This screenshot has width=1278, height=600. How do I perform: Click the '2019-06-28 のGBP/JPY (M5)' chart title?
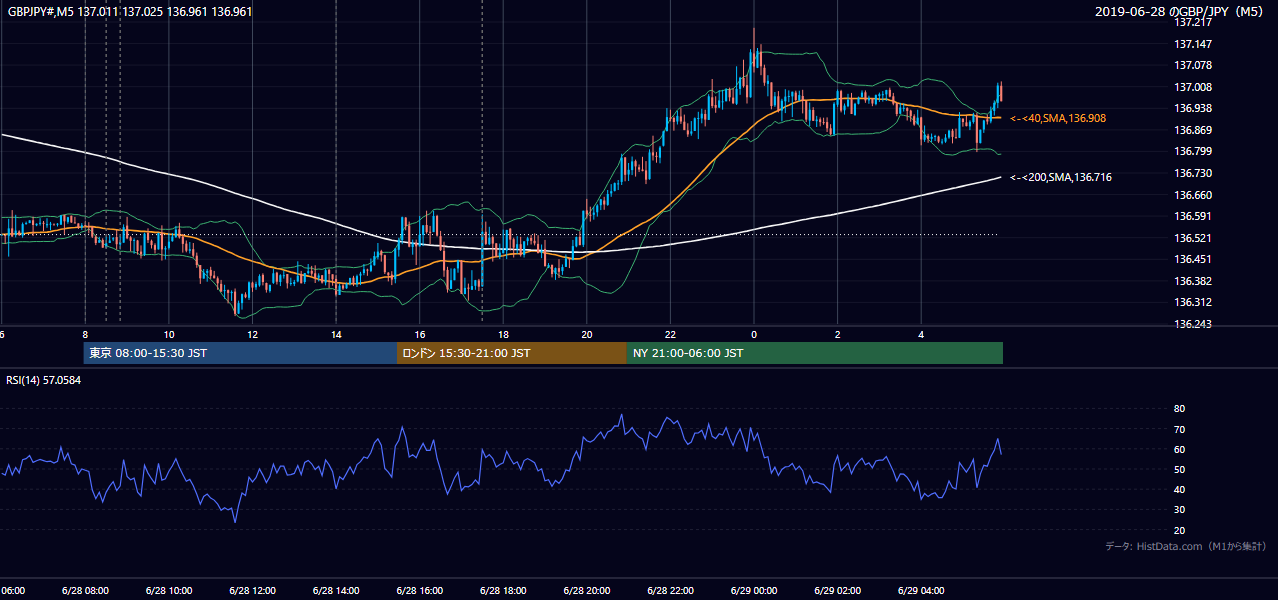(x=1181, y=12)
